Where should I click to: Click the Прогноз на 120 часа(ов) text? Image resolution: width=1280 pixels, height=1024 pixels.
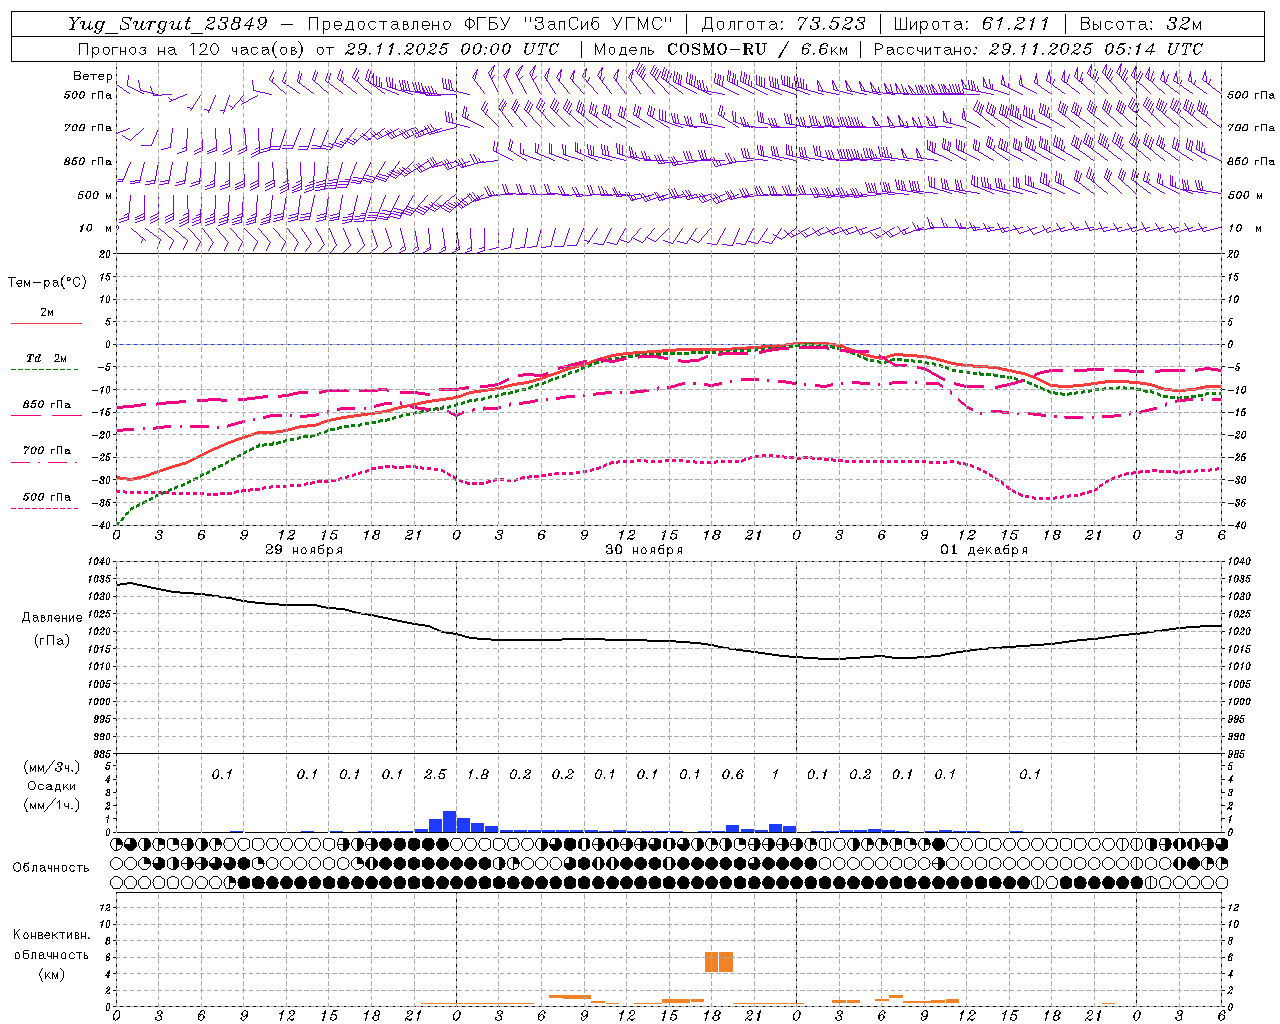(x=193, y=48)
